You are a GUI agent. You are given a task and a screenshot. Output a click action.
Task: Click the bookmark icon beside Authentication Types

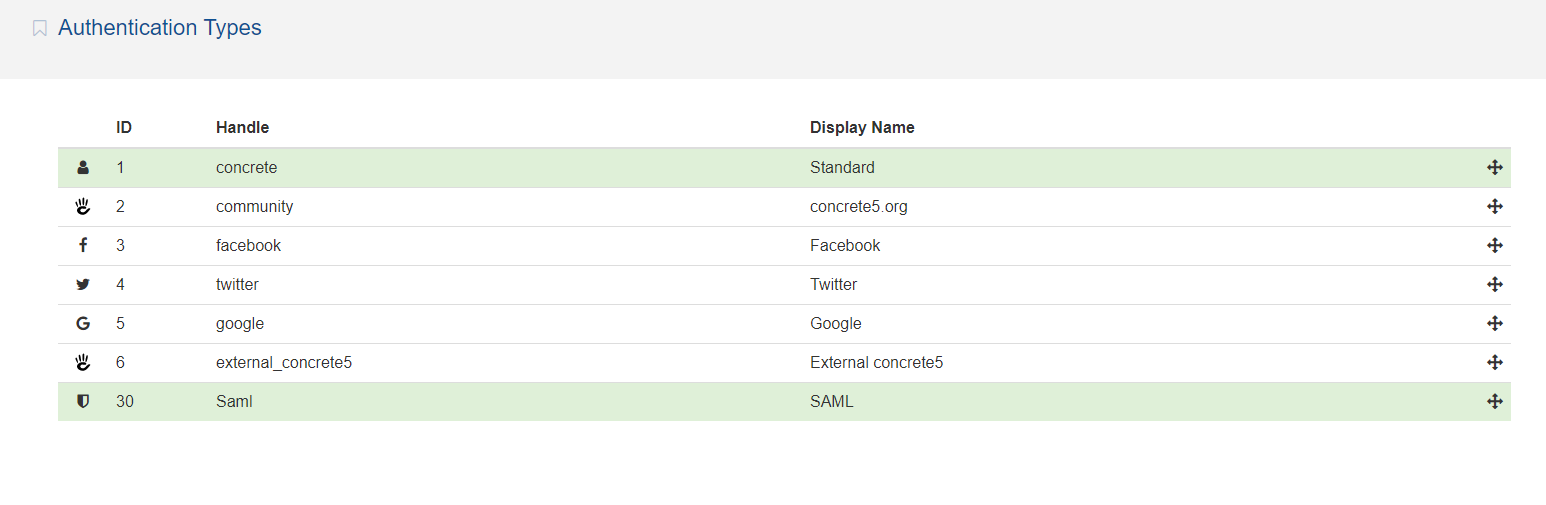coord(40,29)
